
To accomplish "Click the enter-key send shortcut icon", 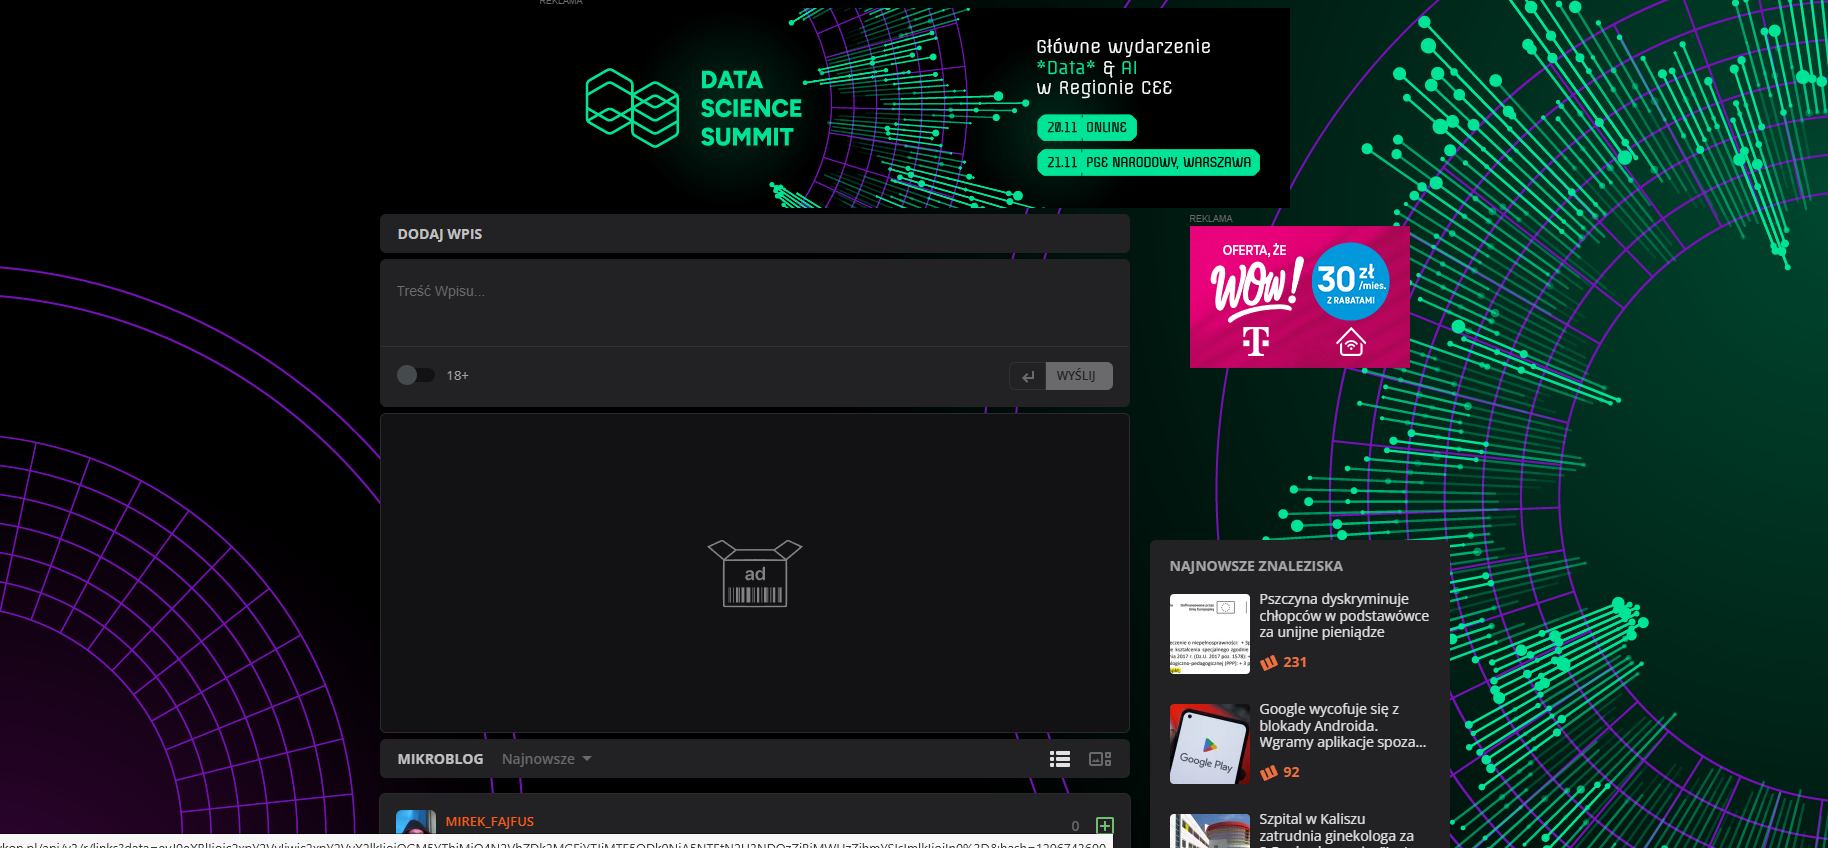I will [x=1027, y=376].
